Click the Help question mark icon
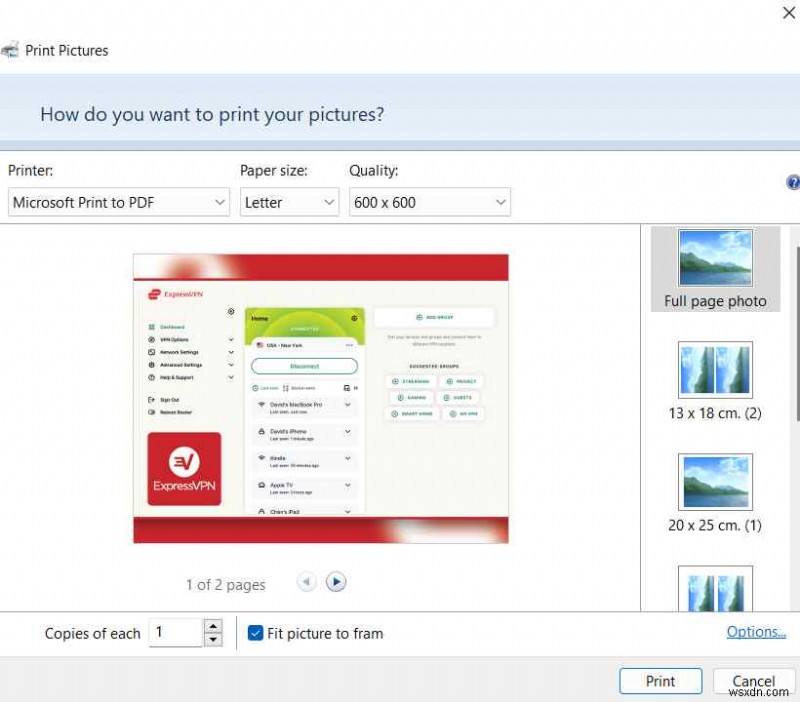800x702 pixels. click(x=792, y=182)
